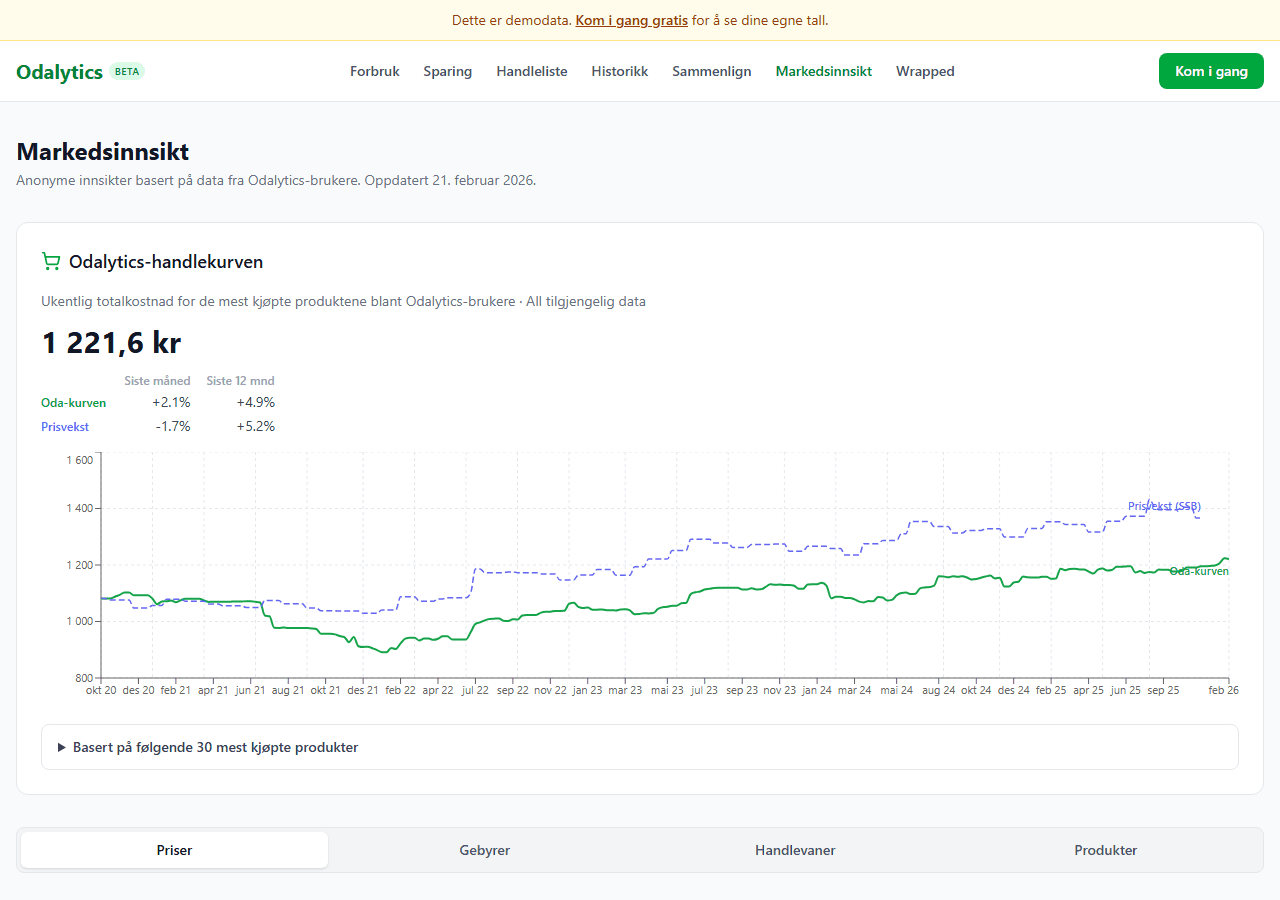Switch to the Gebyrer tab

click(x=484, y=850)
